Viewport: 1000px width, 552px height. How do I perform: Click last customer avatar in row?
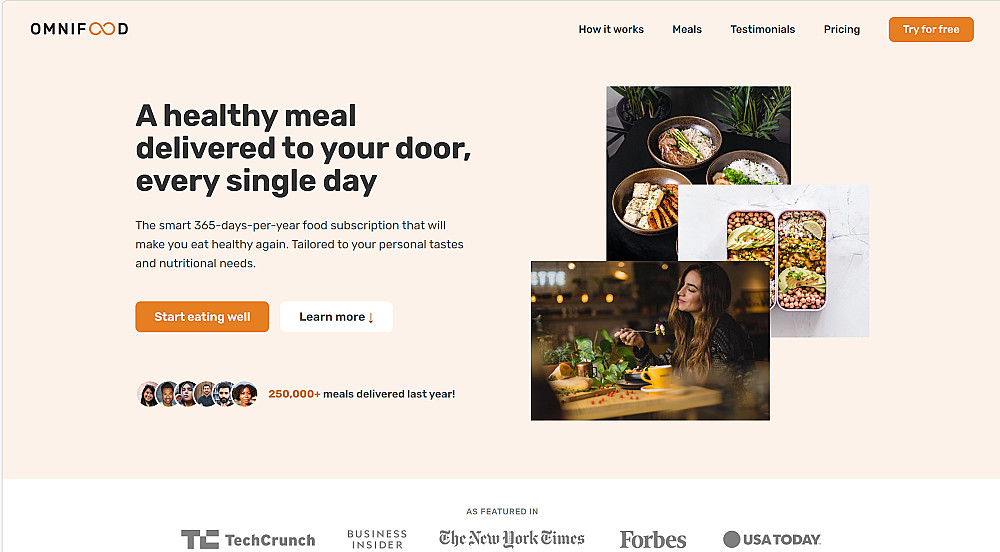(244, 394)
